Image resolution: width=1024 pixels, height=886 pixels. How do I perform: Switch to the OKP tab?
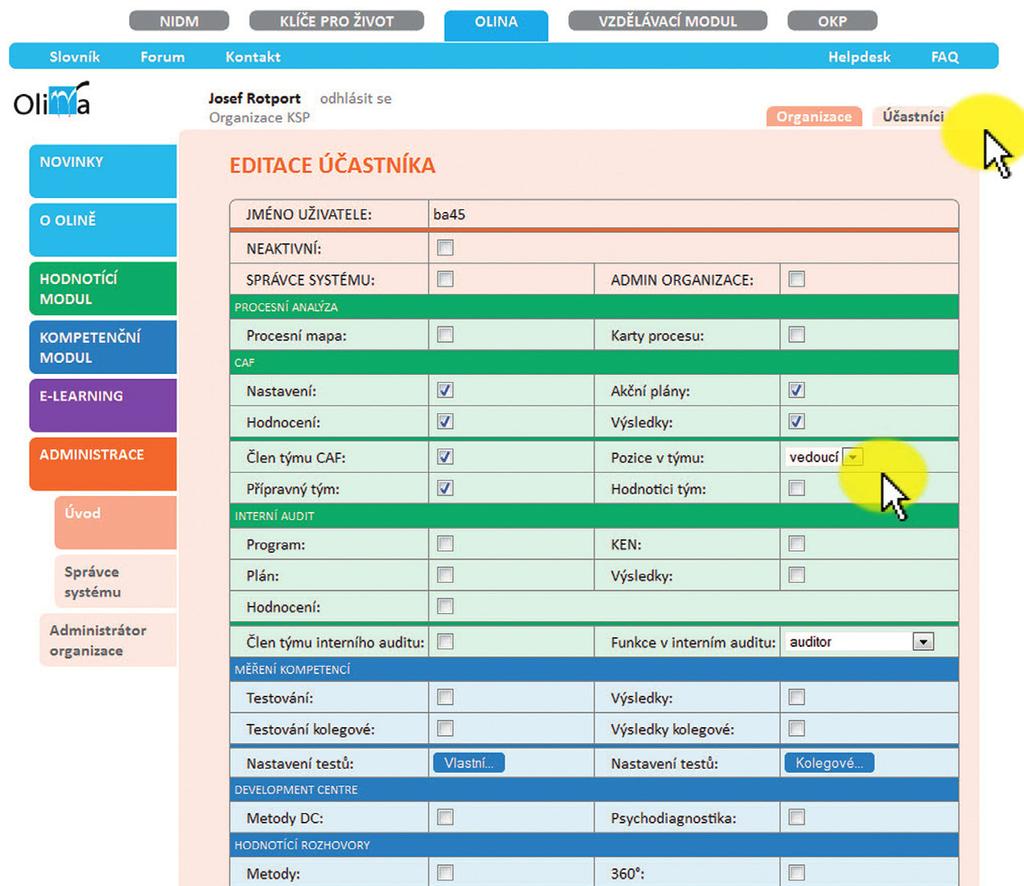point(832,21)
